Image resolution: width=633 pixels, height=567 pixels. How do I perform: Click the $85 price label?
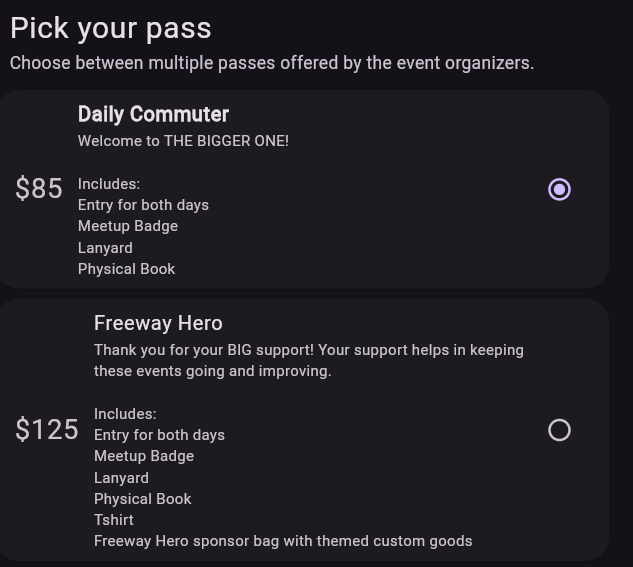[39, 189]
